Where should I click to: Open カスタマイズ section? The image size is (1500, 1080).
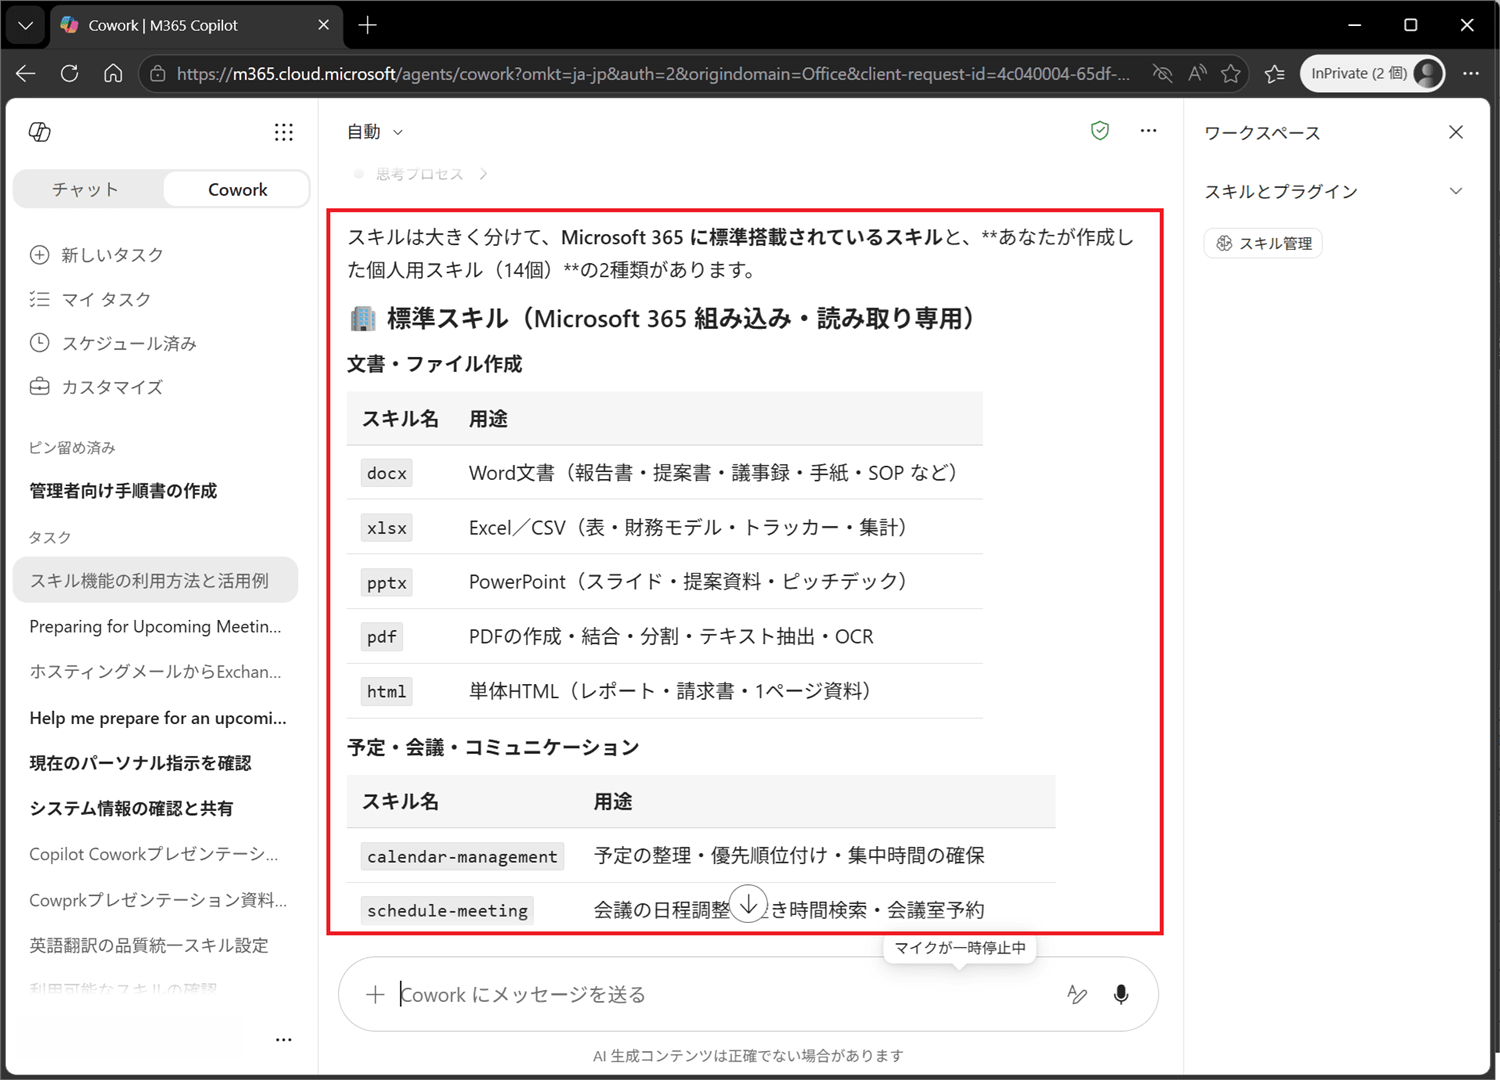click(96, 387)
